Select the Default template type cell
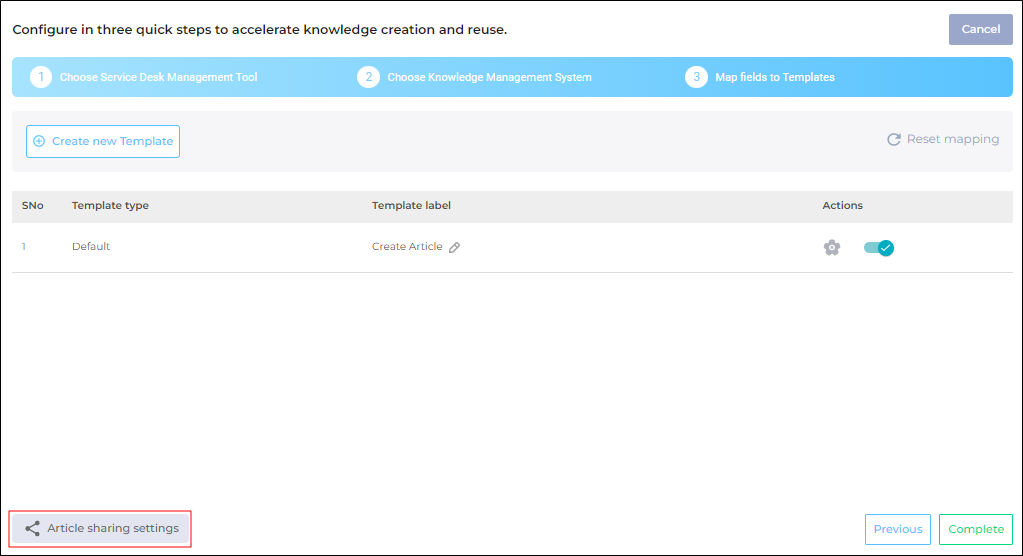The height and width of the screenshot is (556, 1023). click(x=91, y=247)
